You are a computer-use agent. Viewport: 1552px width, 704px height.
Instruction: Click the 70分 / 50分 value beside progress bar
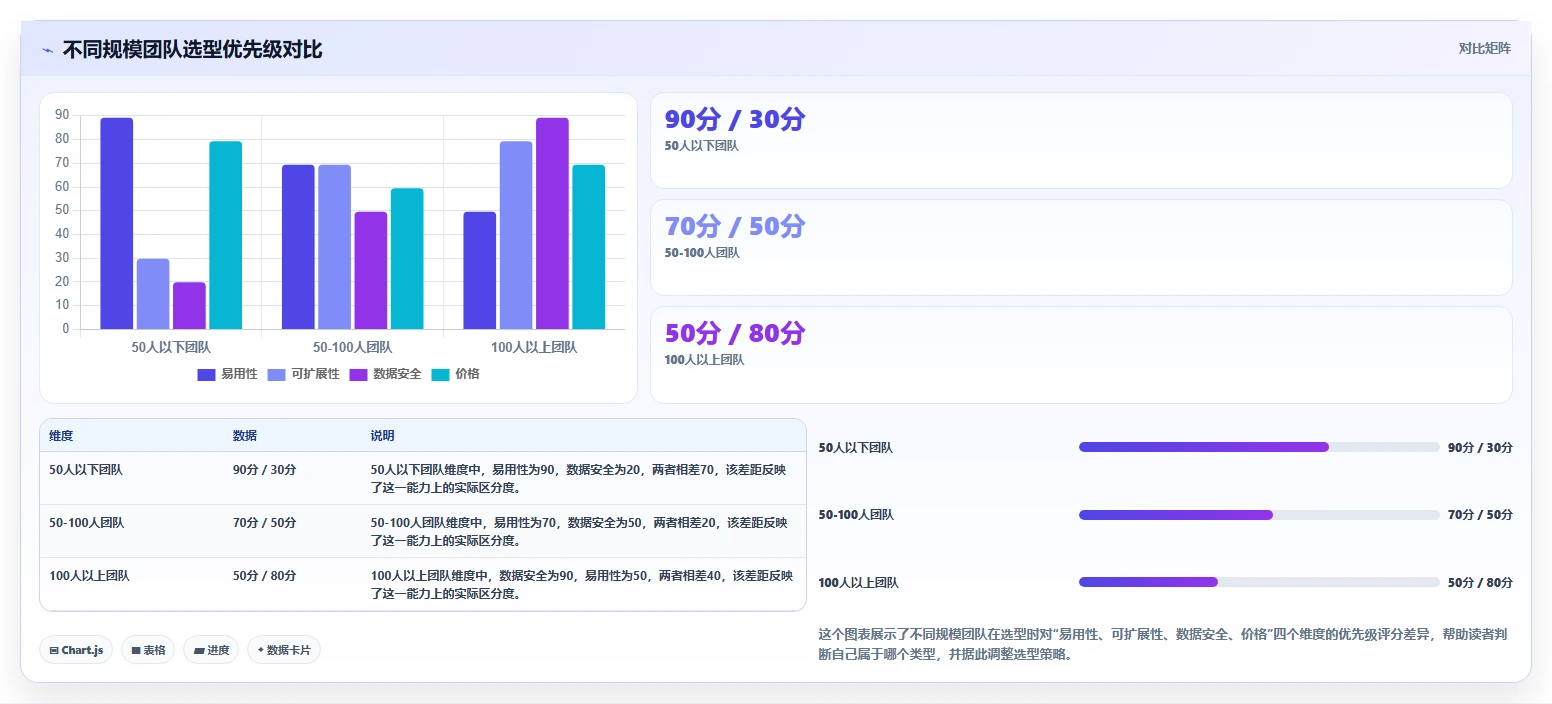[1480, 515]
